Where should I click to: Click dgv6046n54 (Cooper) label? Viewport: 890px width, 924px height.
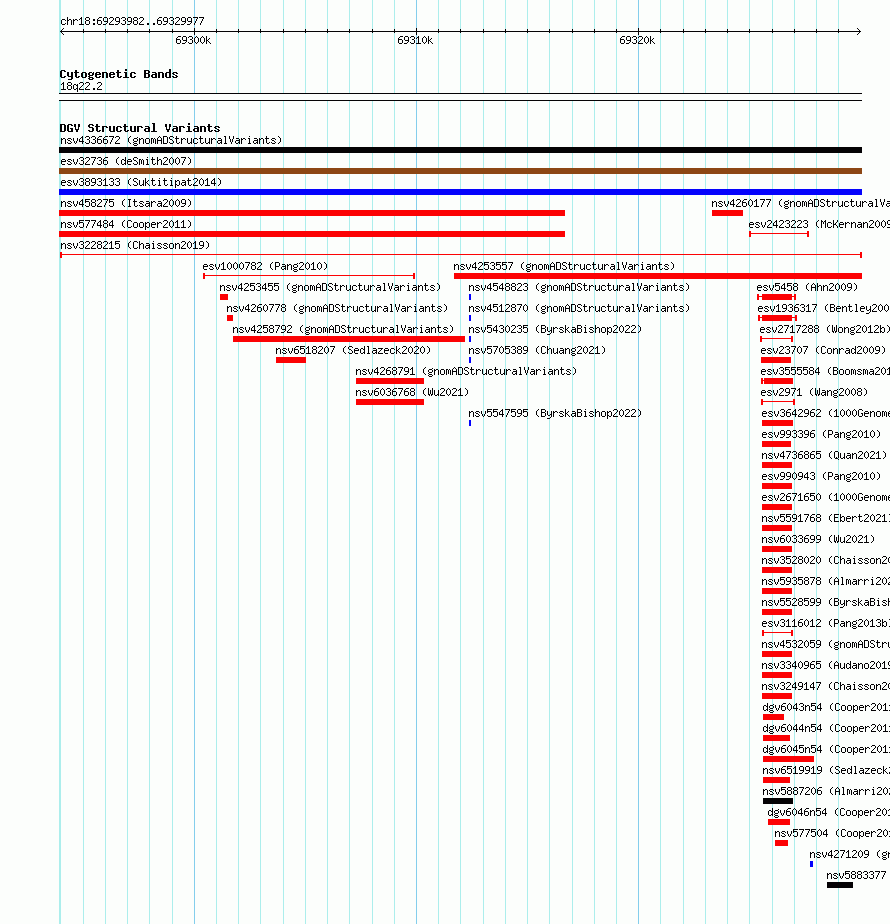point(828,813)
